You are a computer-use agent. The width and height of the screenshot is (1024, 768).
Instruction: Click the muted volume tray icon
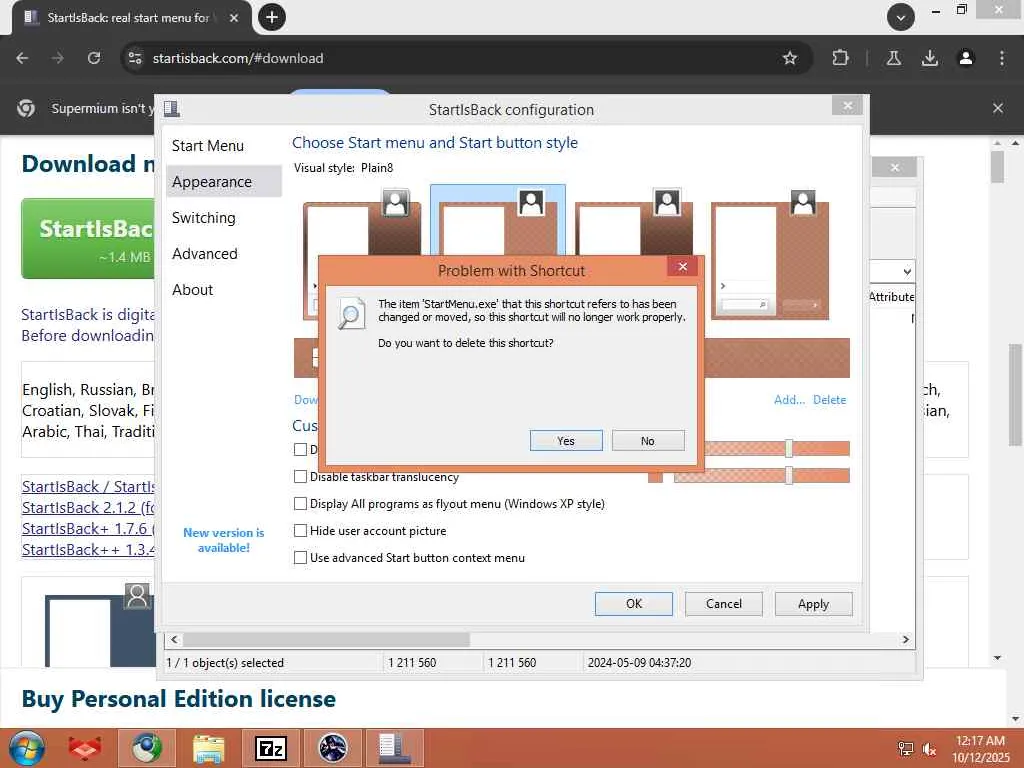click(929, 749)
